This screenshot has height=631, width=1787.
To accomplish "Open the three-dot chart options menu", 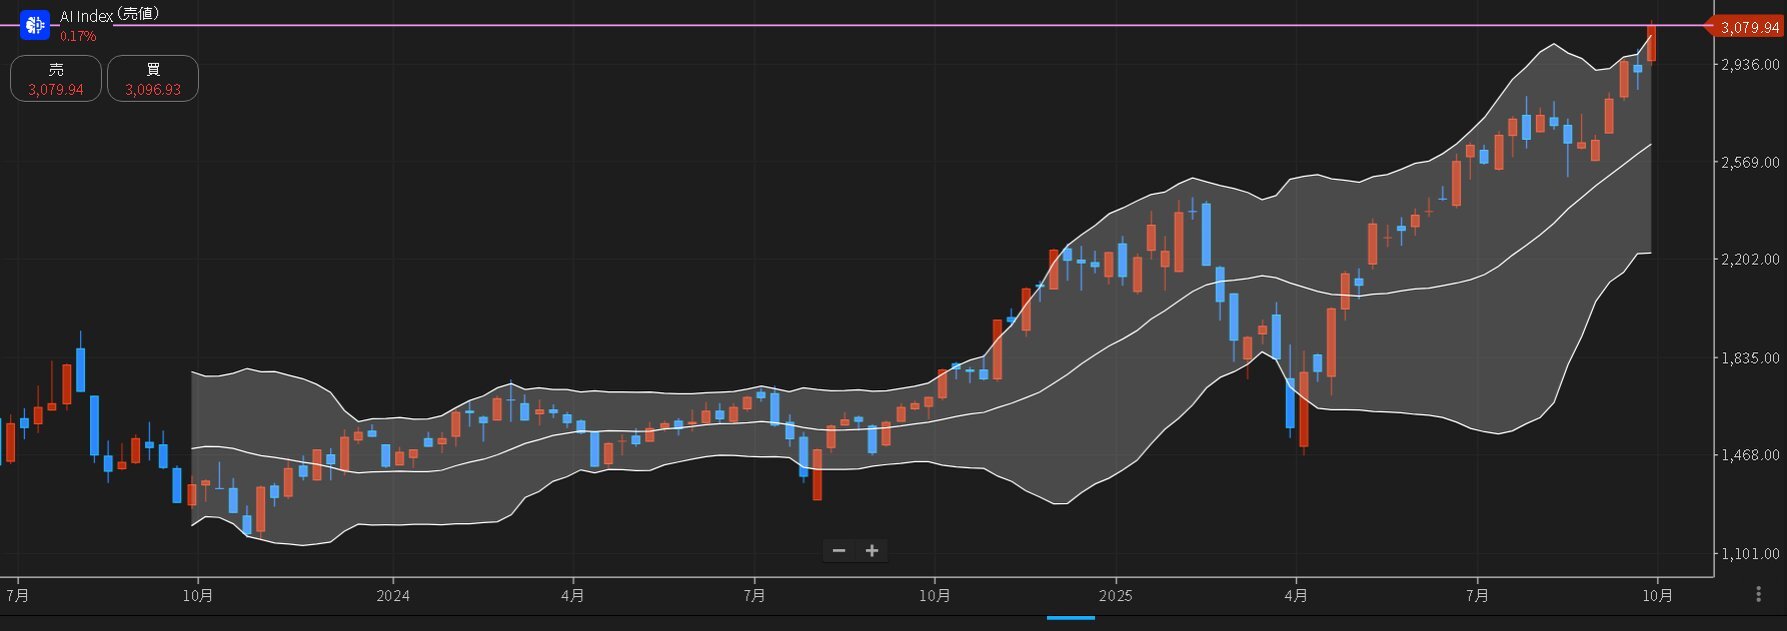I will (x=1759, y=595).
